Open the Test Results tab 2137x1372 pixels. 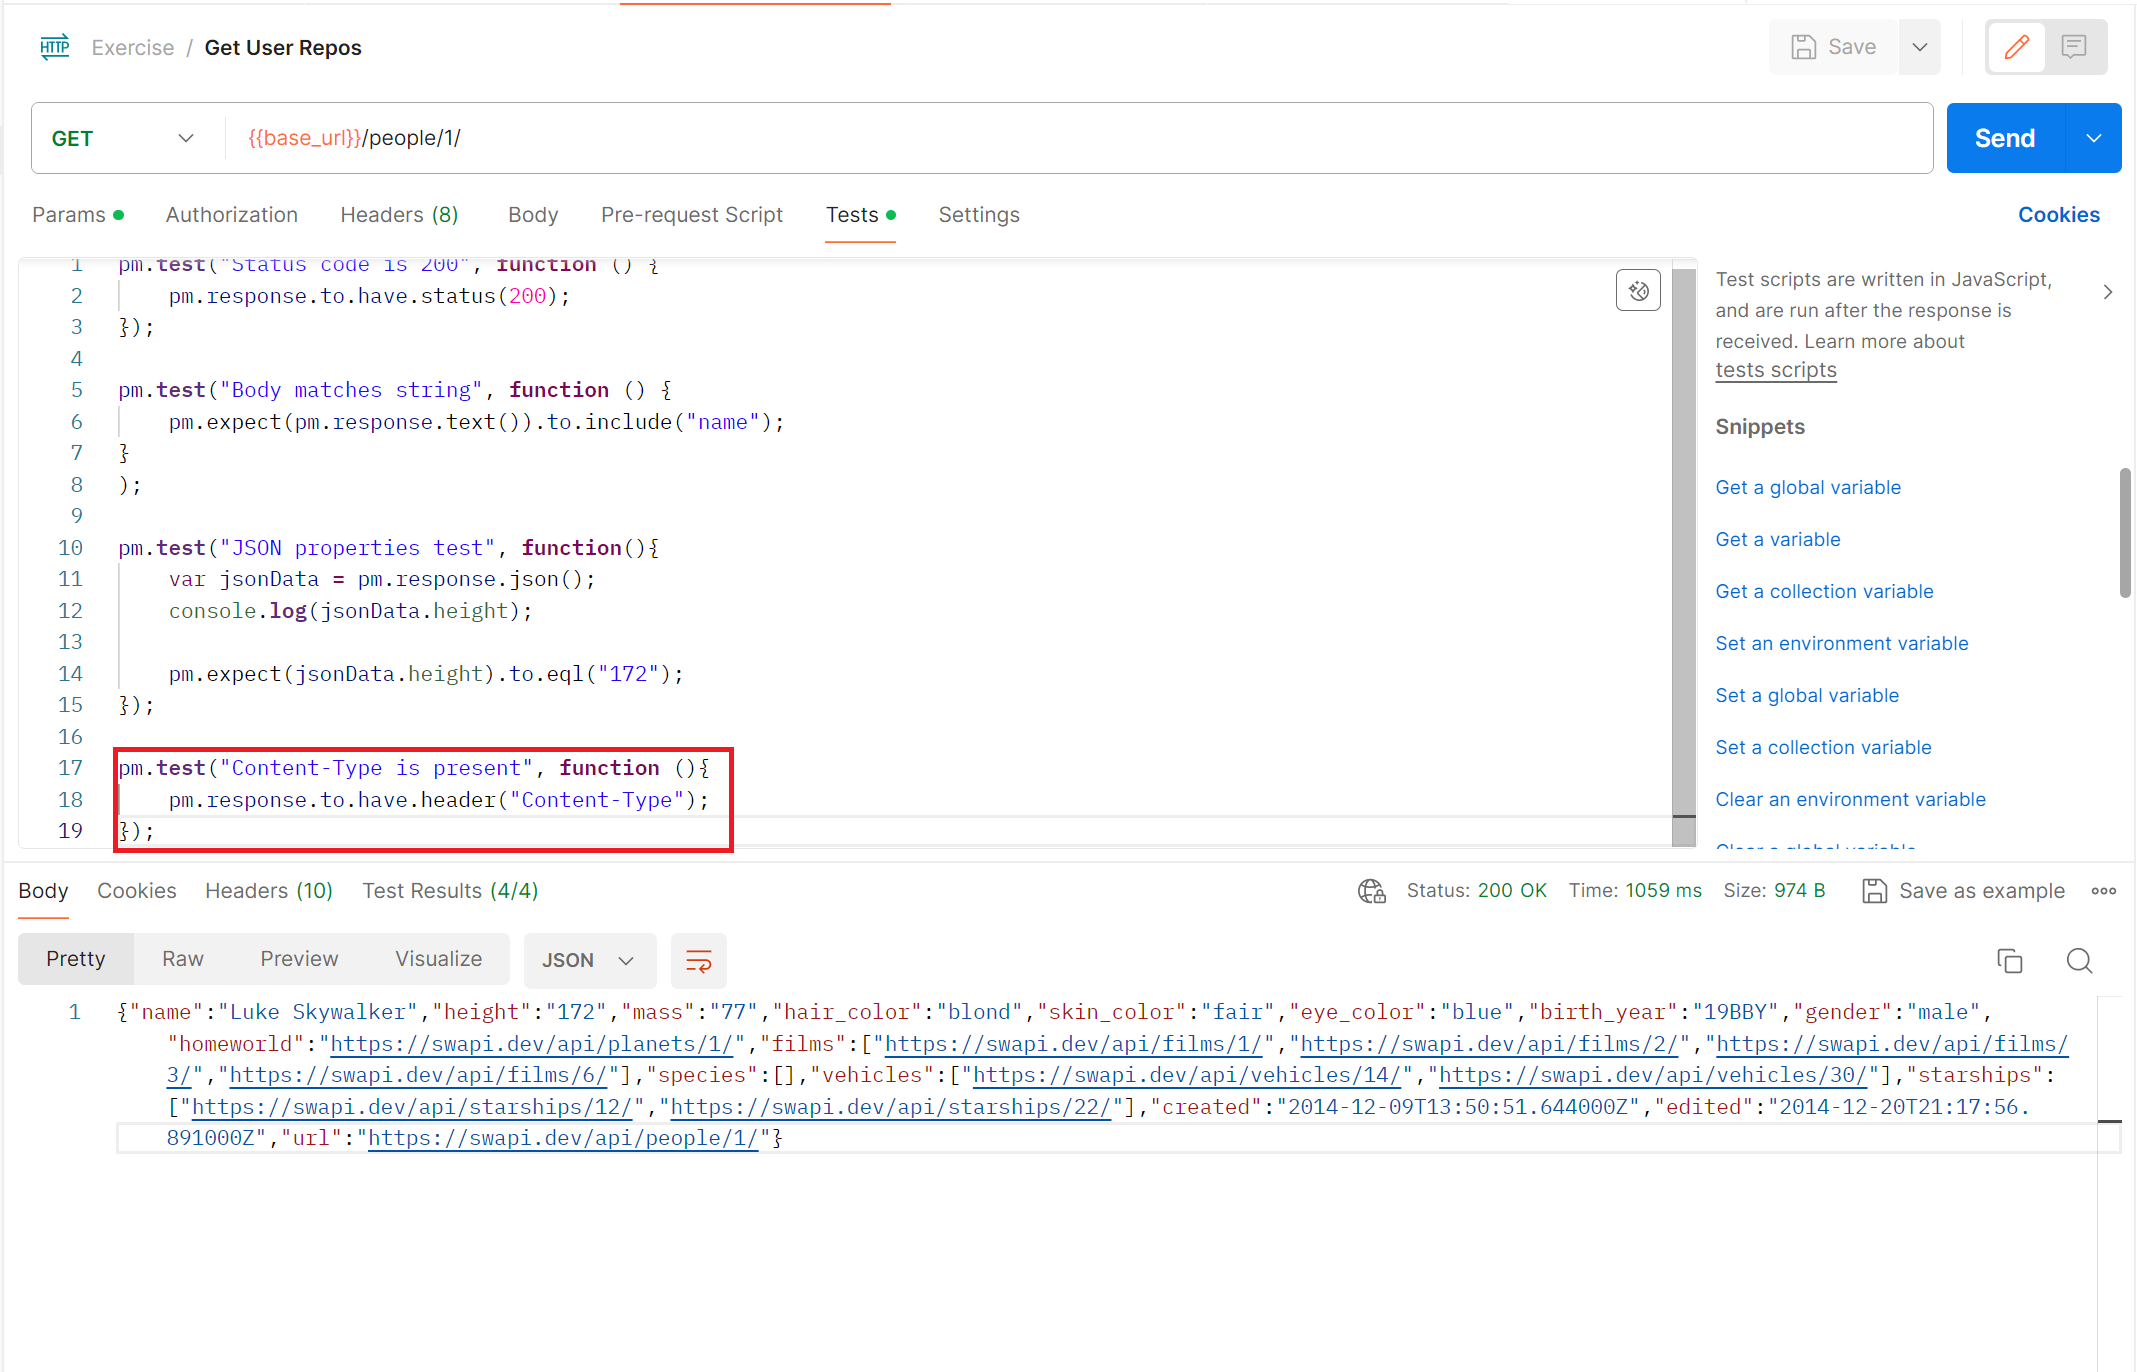450,891
